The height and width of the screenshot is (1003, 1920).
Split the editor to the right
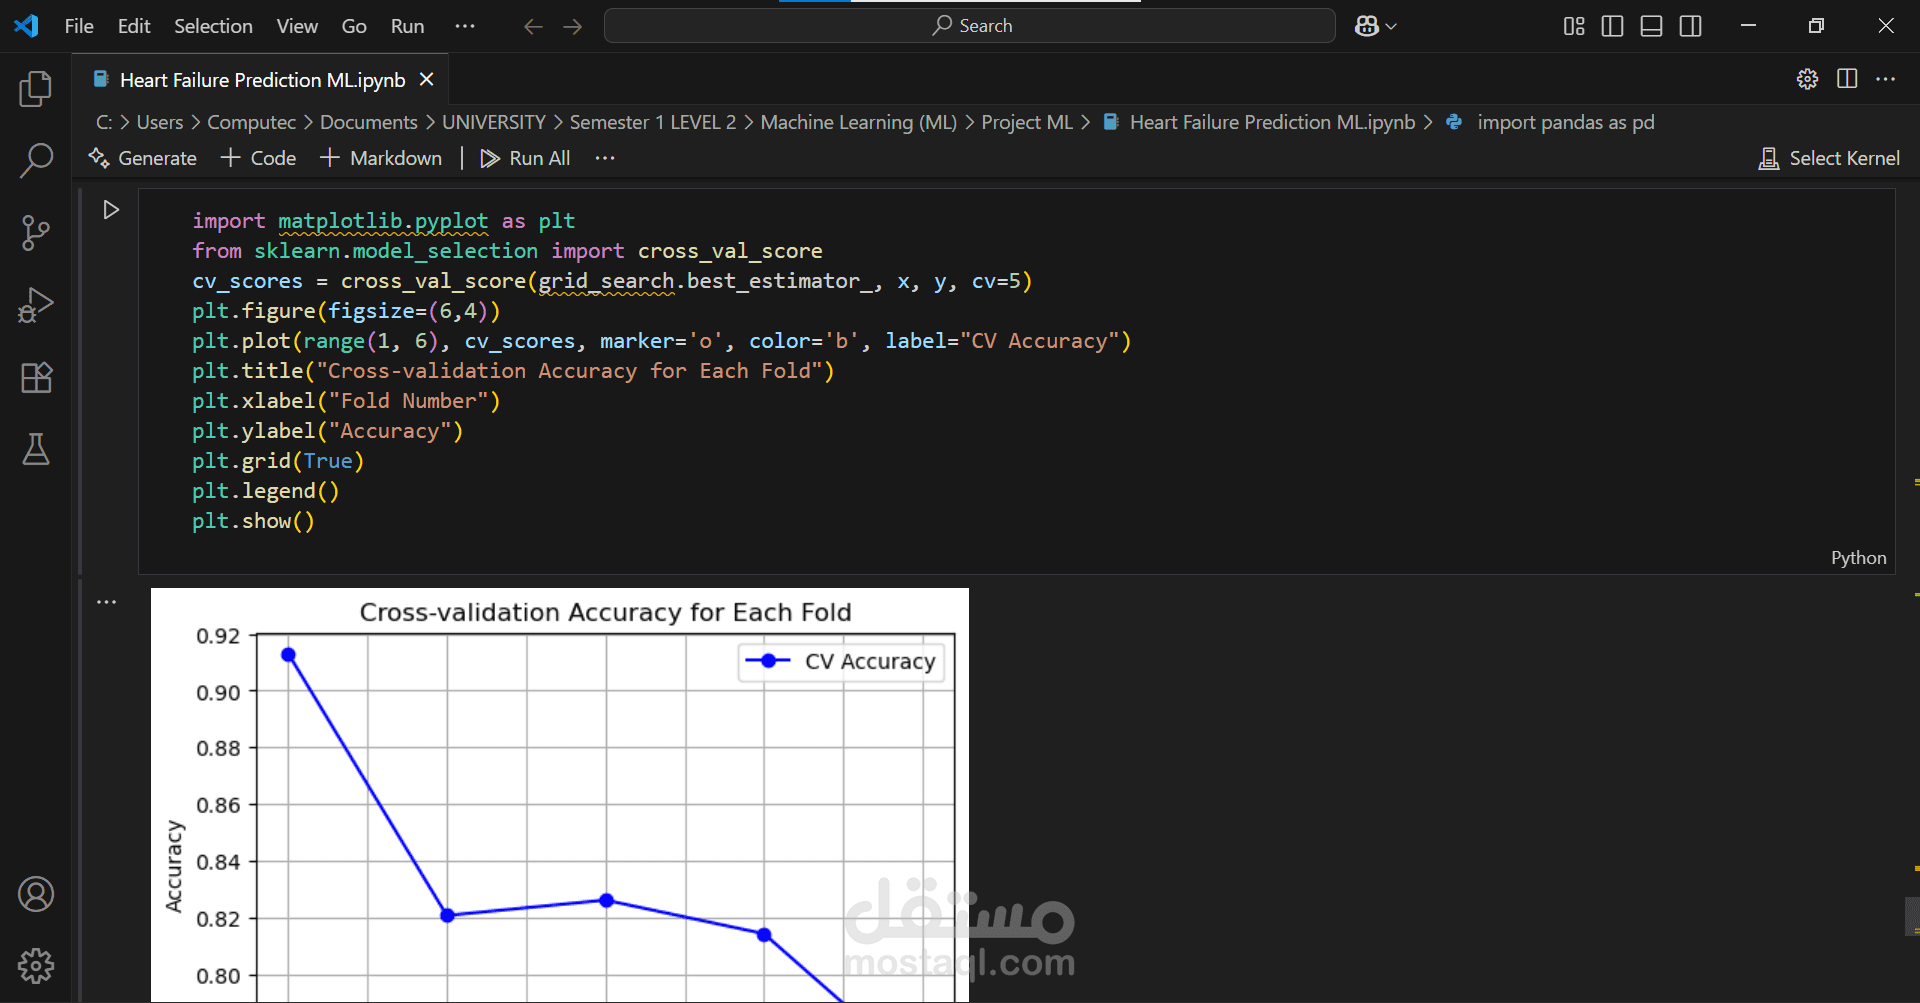1847,79
